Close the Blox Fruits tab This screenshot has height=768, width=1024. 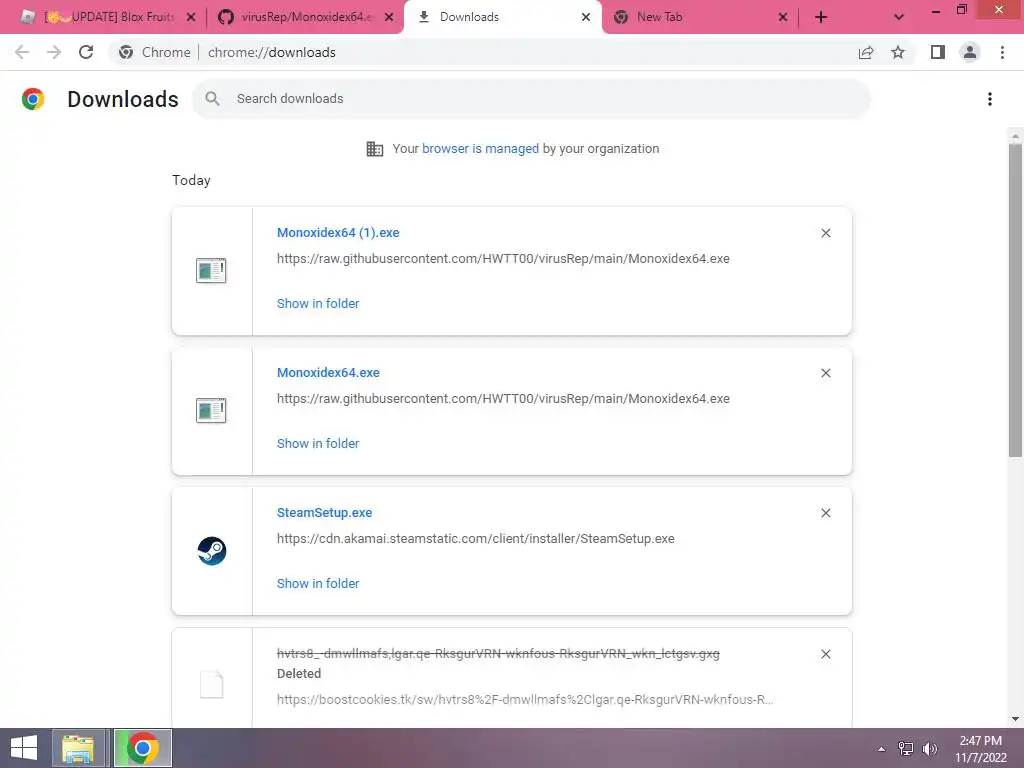[x=191, y=17]
